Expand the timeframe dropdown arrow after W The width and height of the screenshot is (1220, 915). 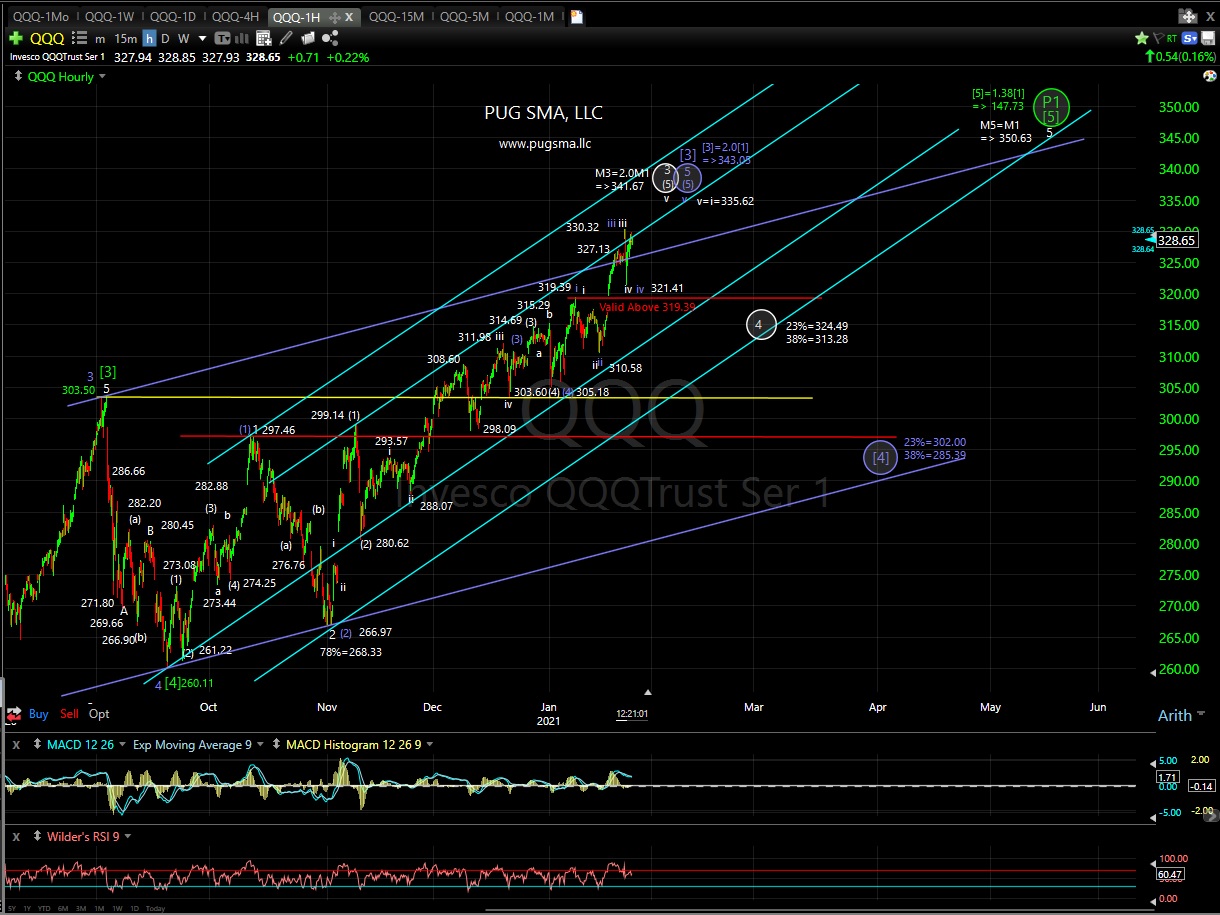(201, 38)
